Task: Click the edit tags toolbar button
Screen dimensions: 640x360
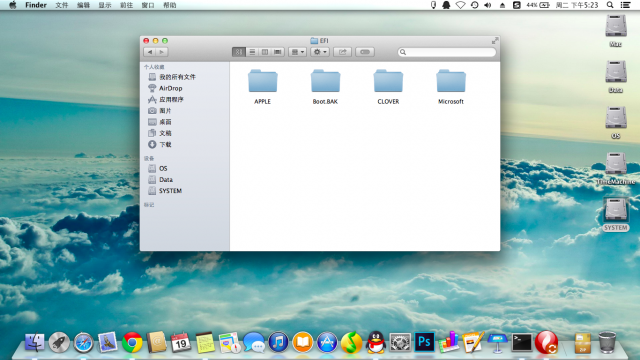Action: click(x=365, y=52)
